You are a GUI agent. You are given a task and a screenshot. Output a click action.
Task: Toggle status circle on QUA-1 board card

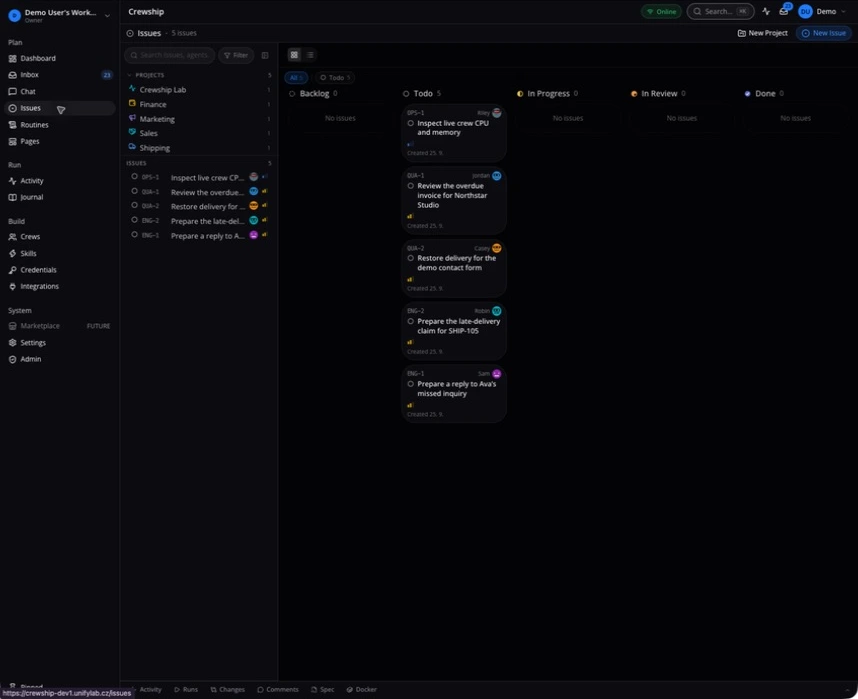coord(410,186)
